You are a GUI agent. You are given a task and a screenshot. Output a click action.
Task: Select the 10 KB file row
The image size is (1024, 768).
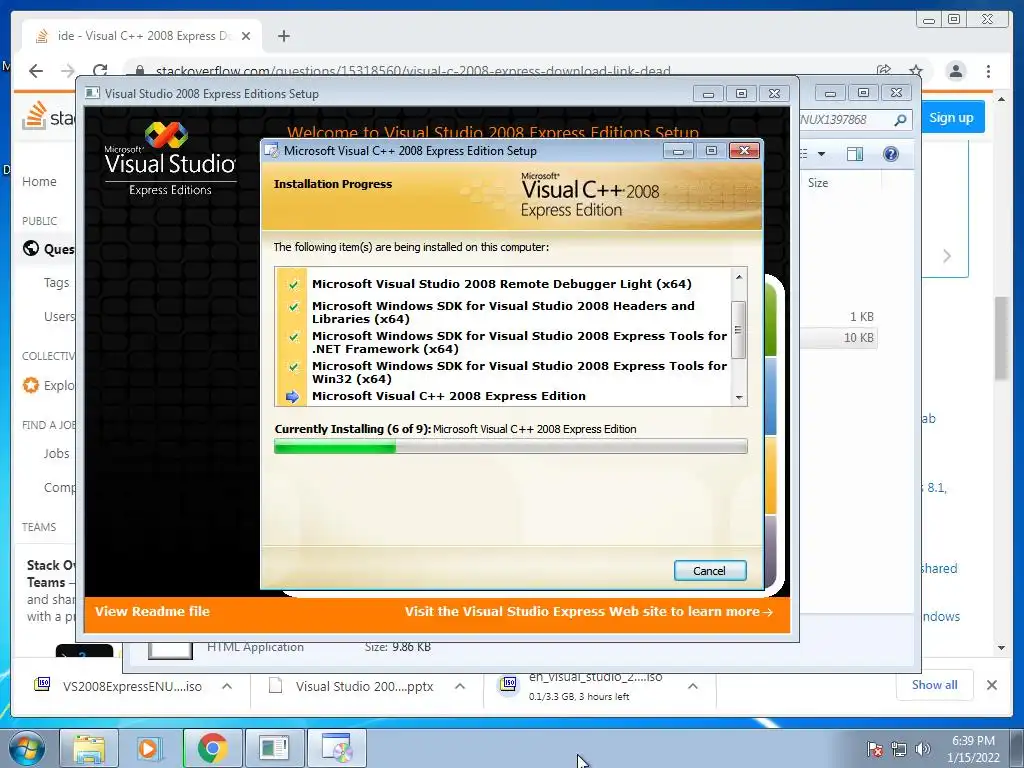[839, 338]
